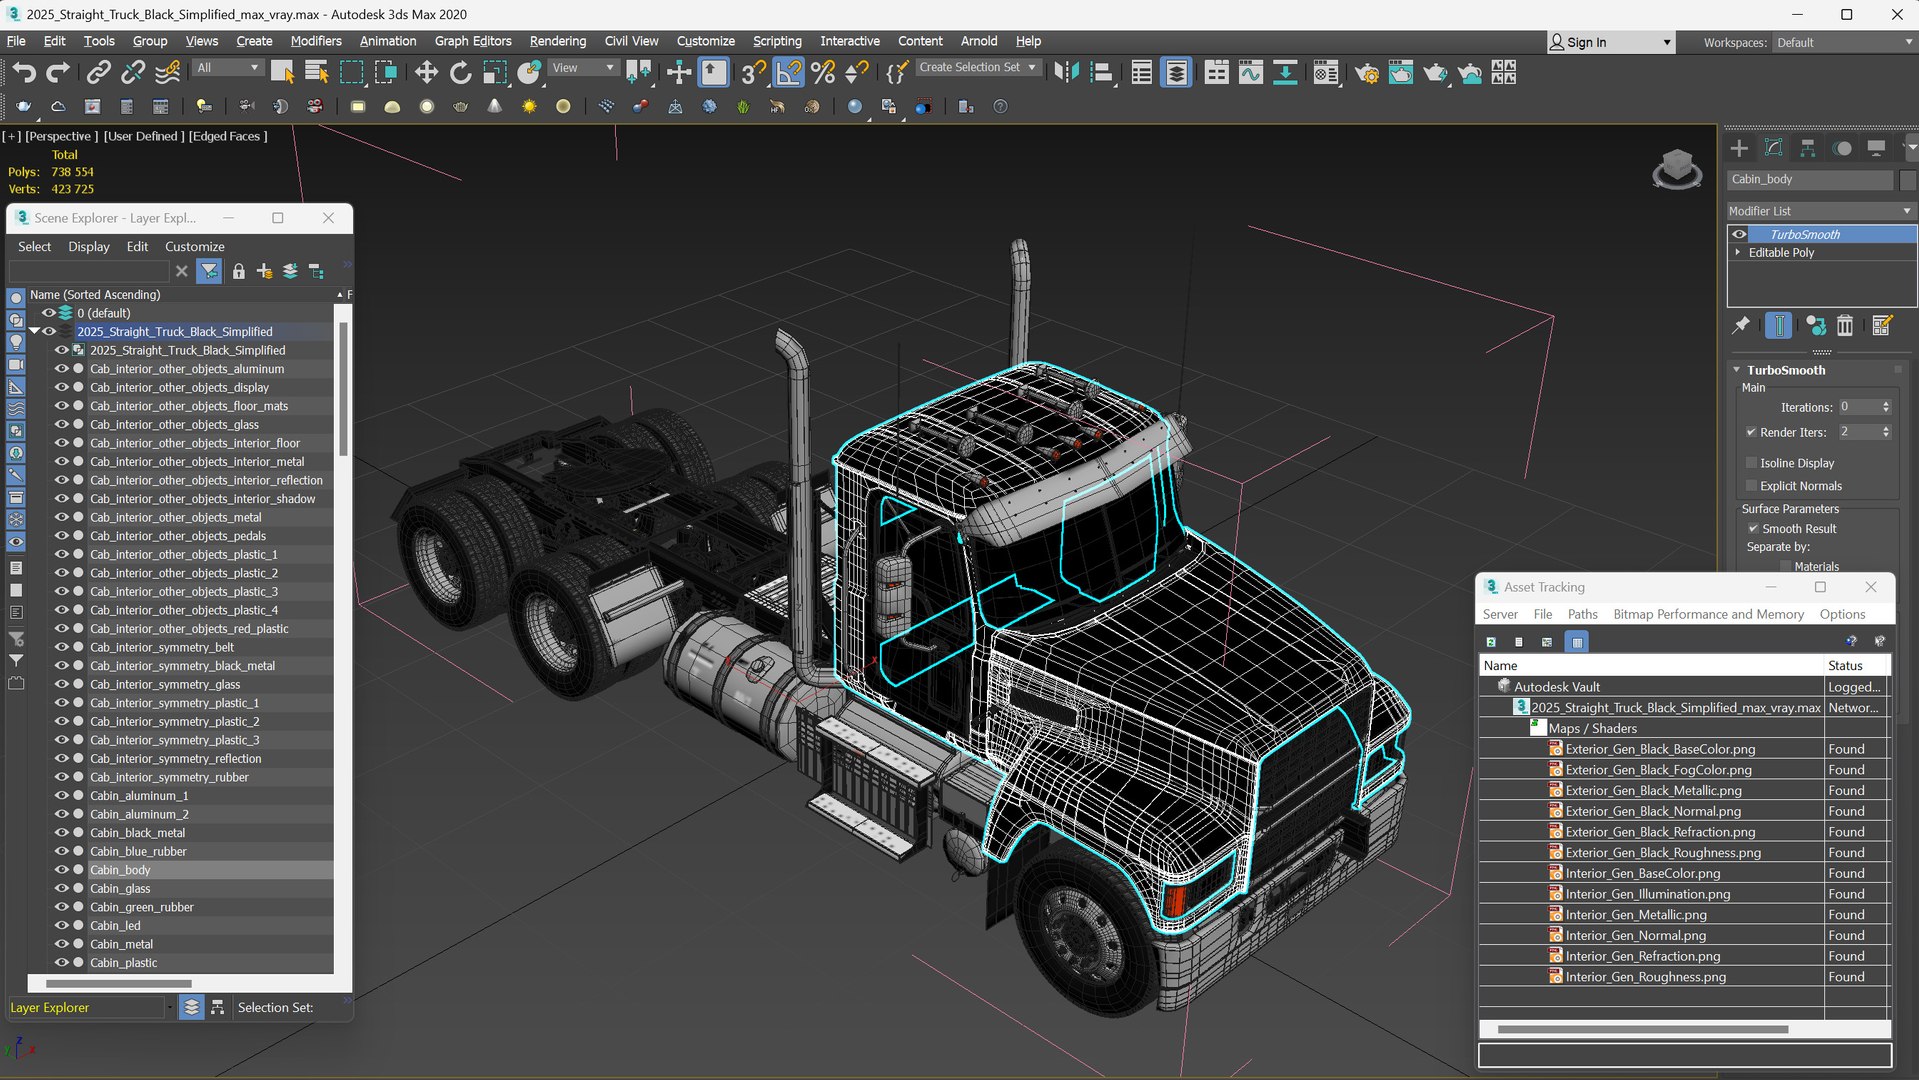The width and height of the screenshot is (1919, 1080).
Task: Toggle visibility eye of Cabin_glass
Action: [x=61, y=888]
